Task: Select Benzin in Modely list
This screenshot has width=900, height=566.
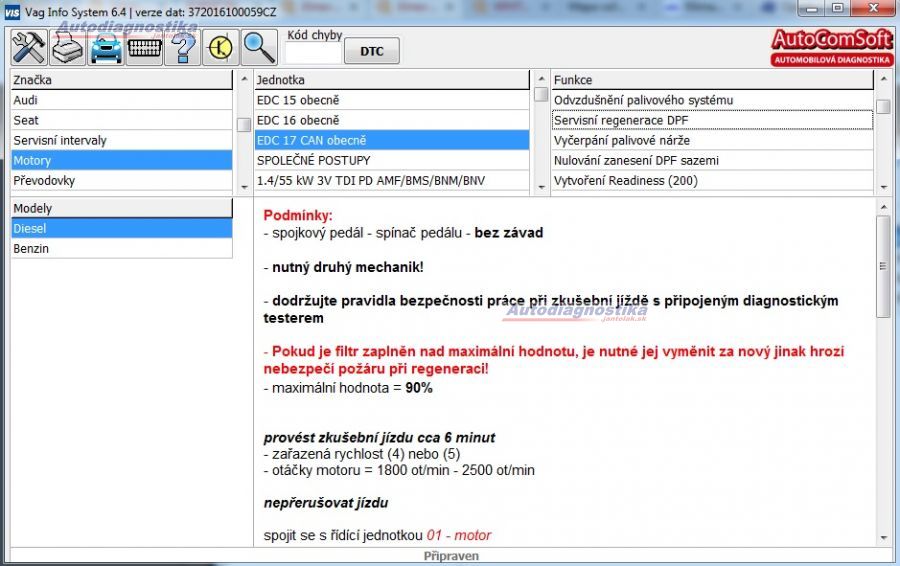Action: coord(122,249)
